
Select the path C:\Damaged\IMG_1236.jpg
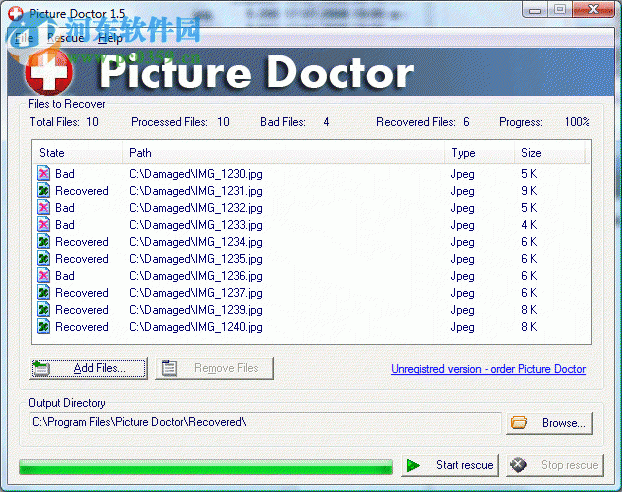pos(196,276)
